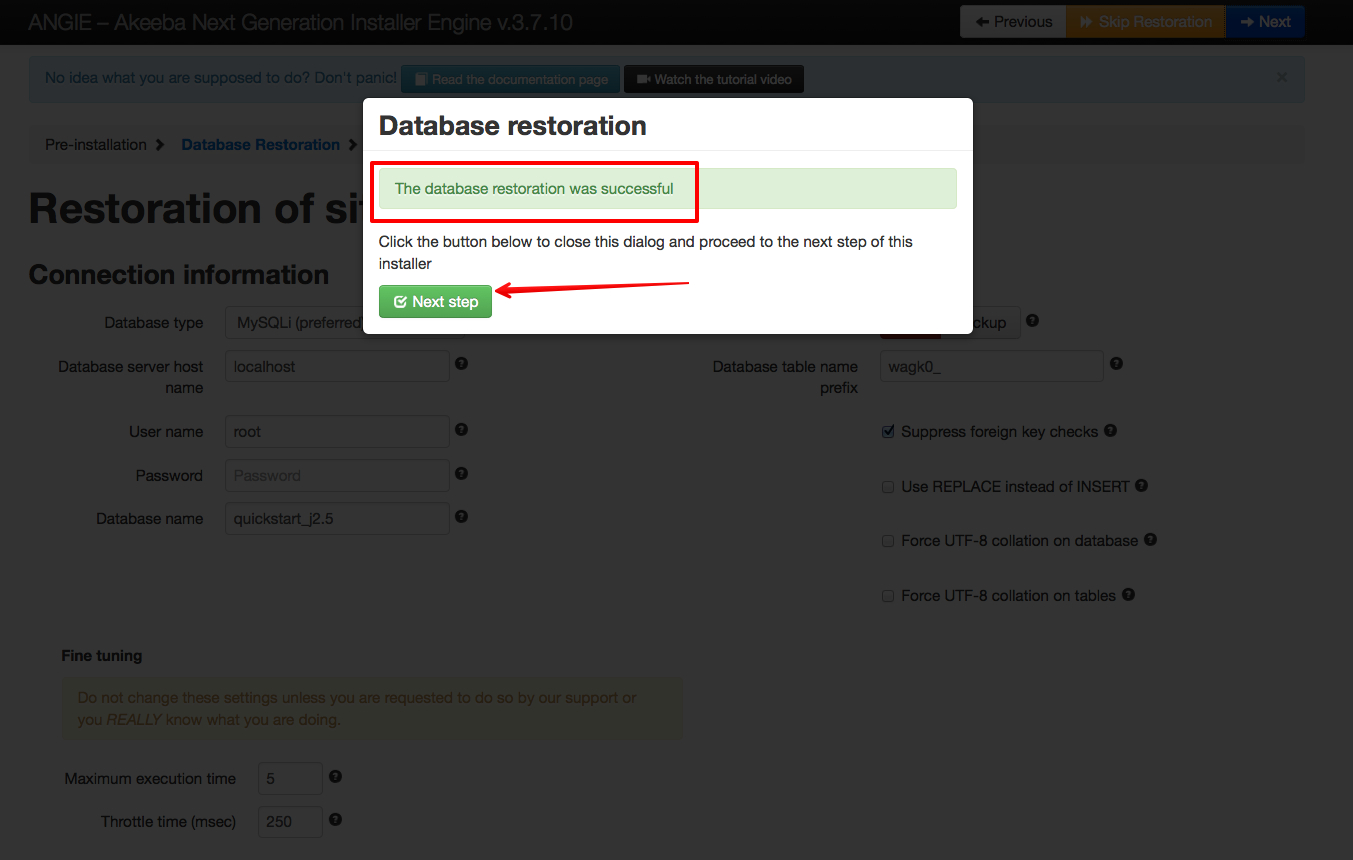Show help for Maximum execution time
The width and height of the screenshot is (1353, 860).
(x=335, y=776)
